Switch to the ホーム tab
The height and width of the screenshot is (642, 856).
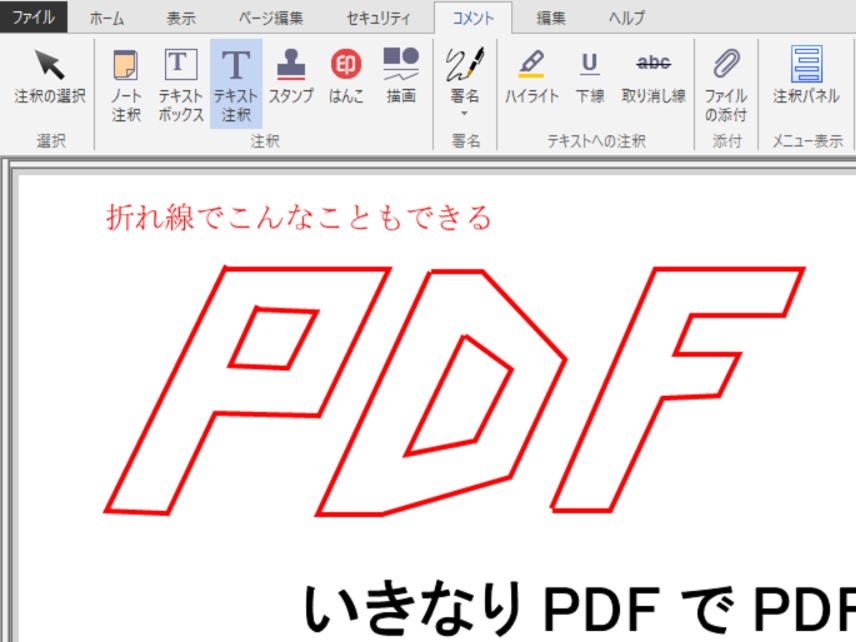pos(107,18)
